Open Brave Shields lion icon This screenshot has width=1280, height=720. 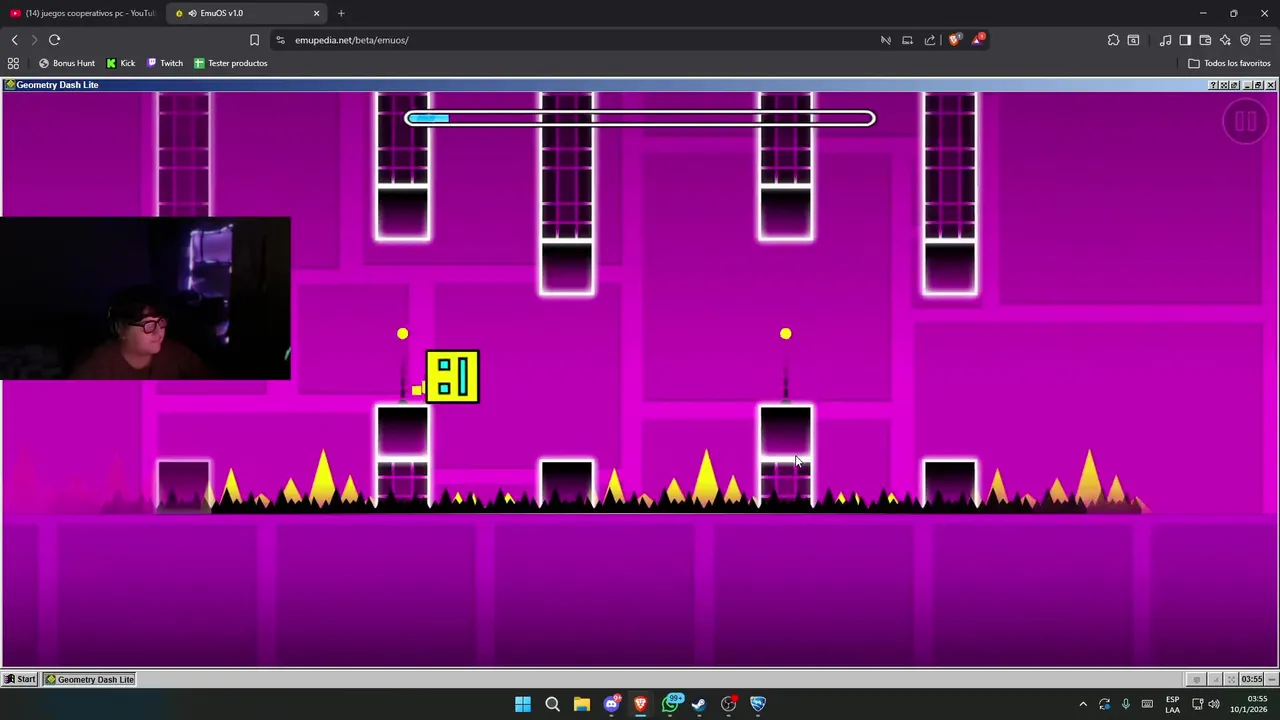pos(954,40)
